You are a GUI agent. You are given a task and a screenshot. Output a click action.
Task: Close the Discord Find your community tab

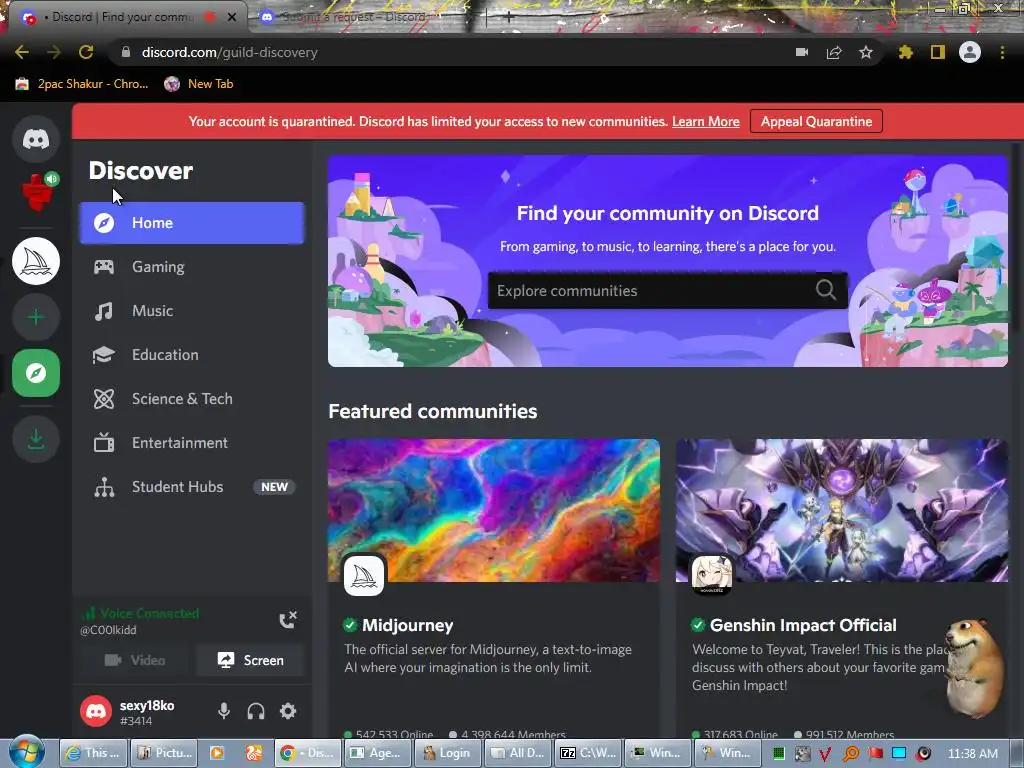click(232, 18)
